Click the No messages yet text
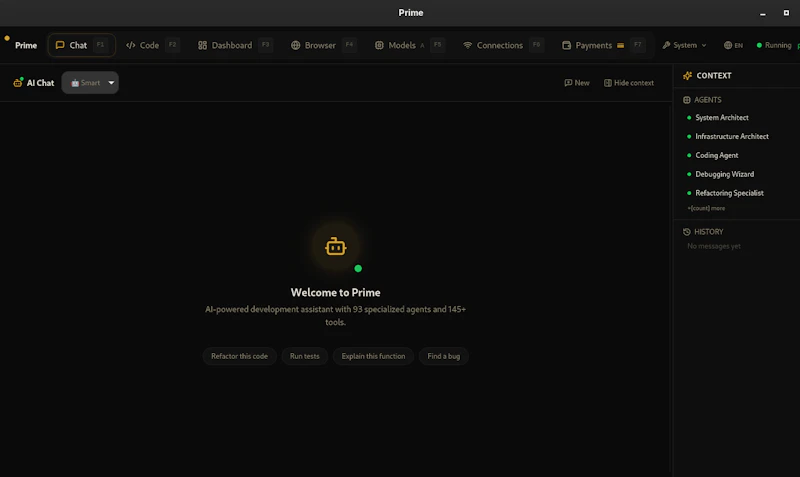The height and width of the screenshot is (477, 800). tap(714, 246)
